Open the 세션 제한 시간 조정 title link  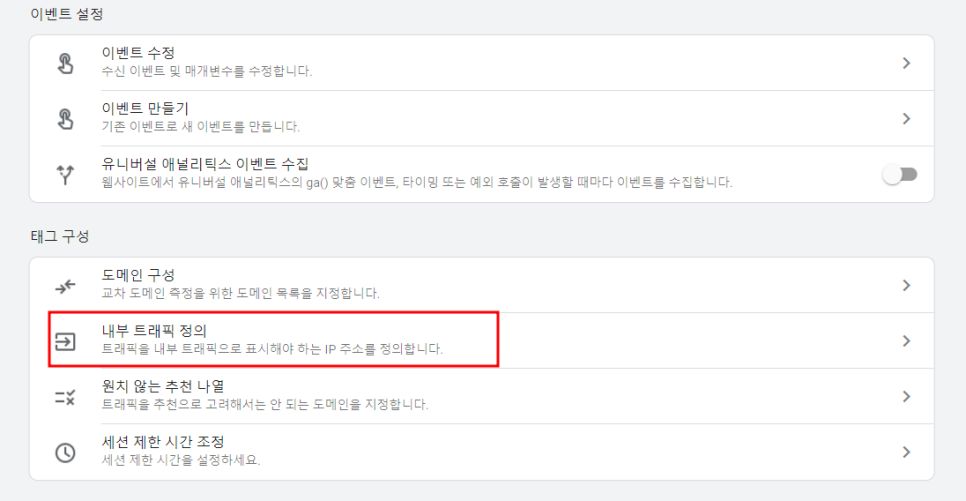click(x=163, y=442)
